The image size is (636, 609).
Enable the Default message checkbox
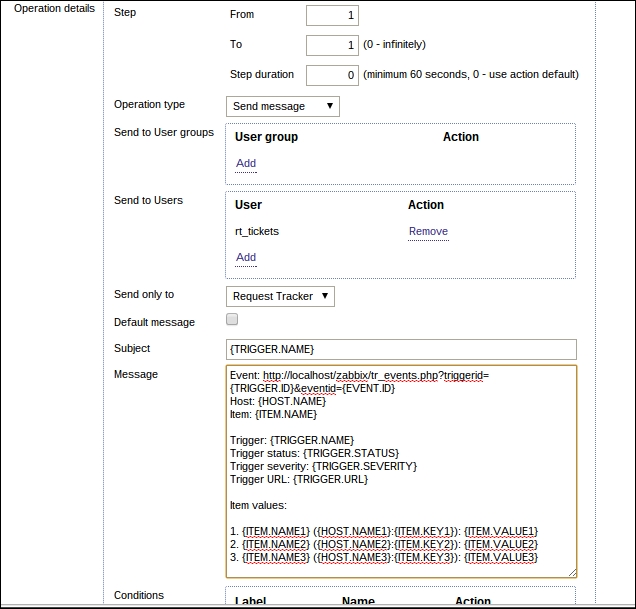tap(232, 320)
